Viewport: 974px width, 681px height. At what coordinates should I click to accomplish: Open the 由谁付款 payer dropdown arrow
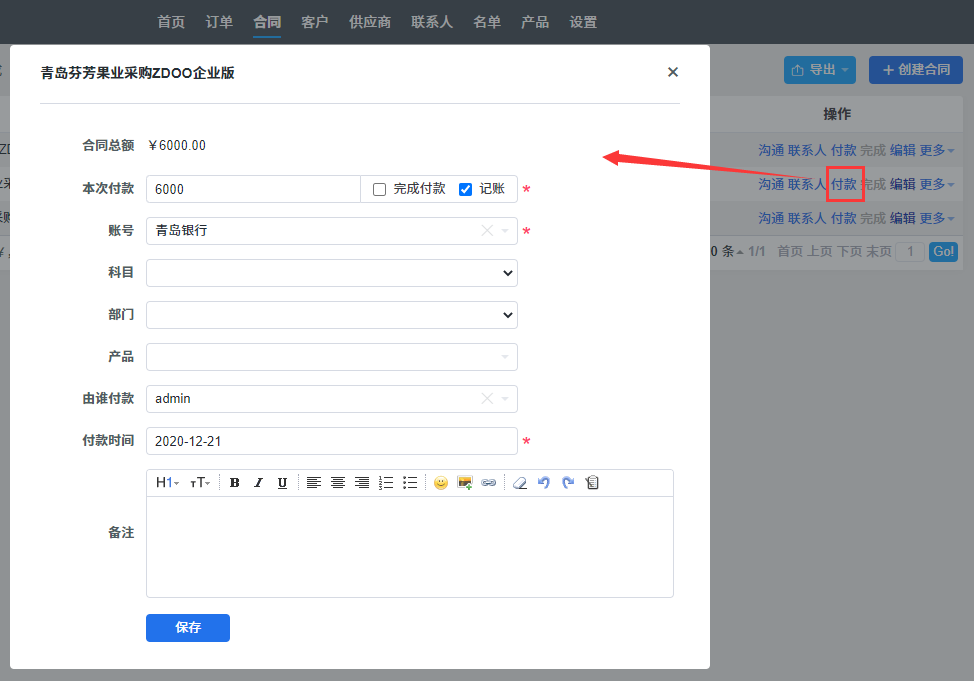pyautogui.click(x=505, y=399)
